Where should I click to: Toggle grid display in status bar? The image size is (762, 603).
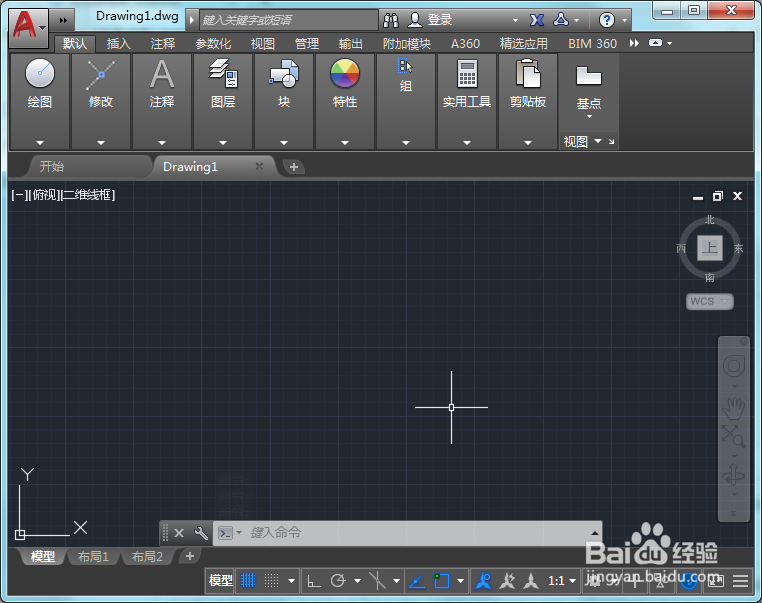pos(248,581)
